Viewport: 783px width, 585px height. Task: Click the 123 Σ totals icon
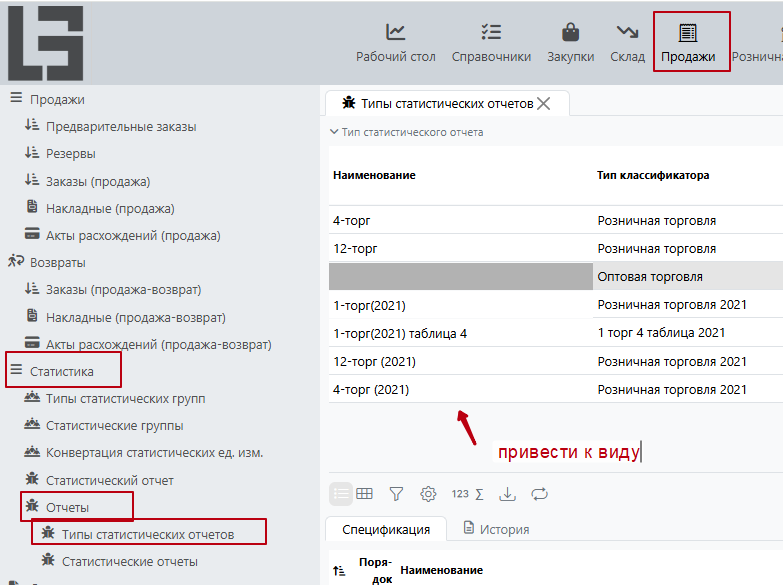[x=467, y=493]
